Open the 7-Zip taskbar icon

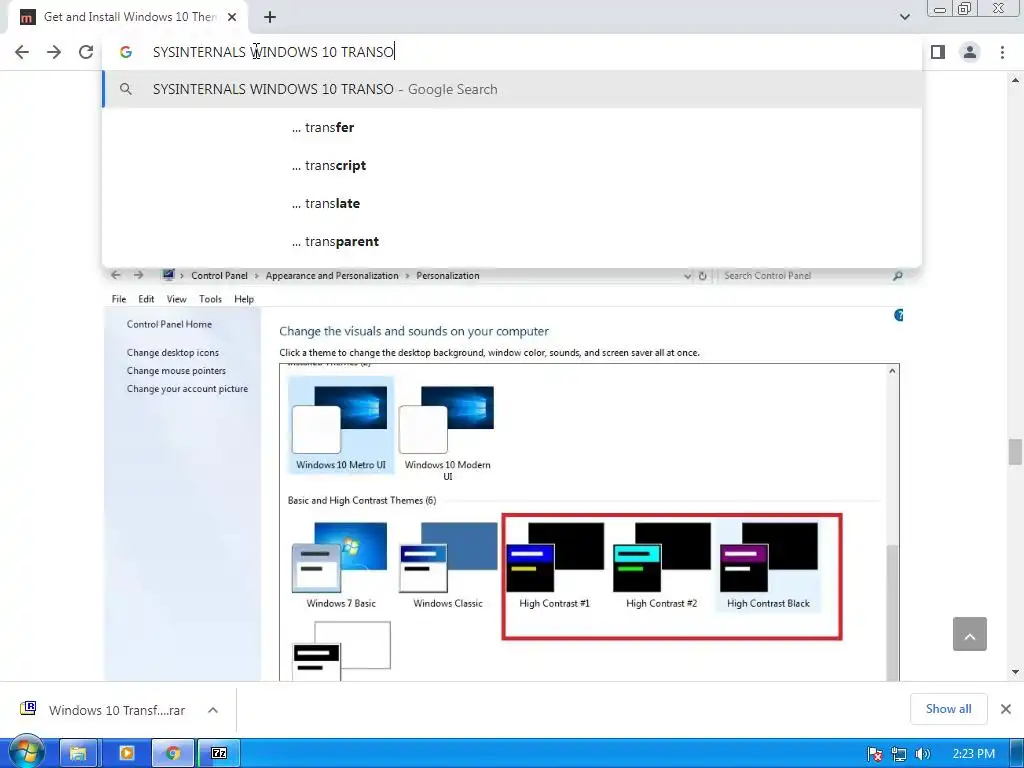[x=219, y=753]
